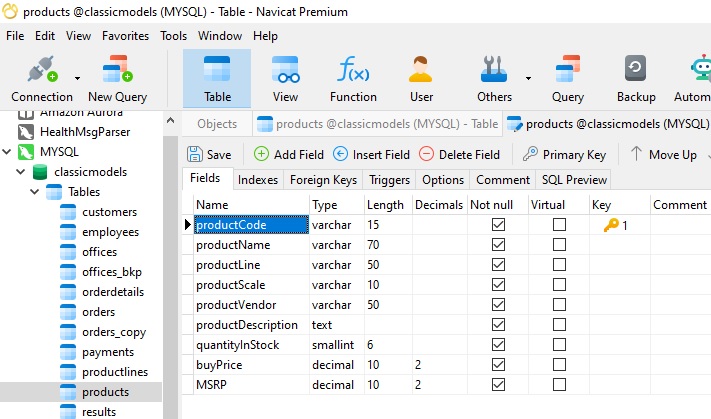
Task: Click the Decimals cell of buyPrice
Action: tap(439, 365)
